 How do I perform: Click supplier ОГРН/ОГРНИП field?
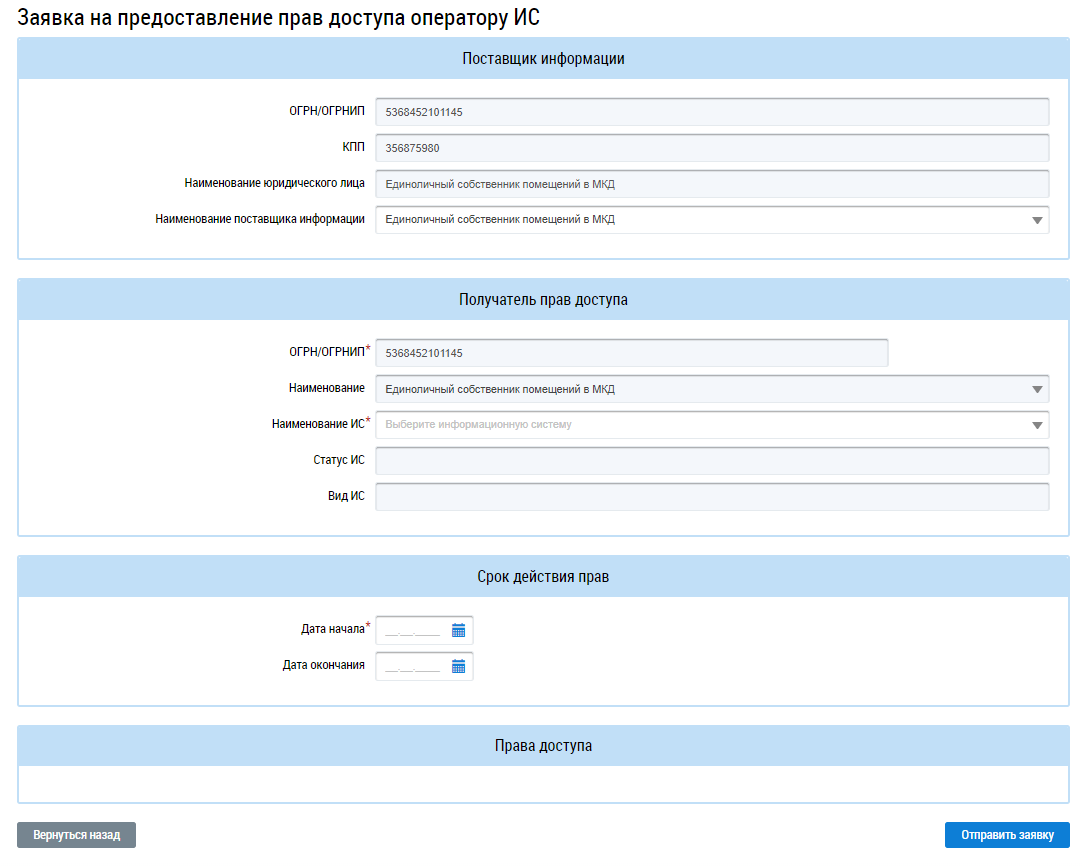click(711, 112)
